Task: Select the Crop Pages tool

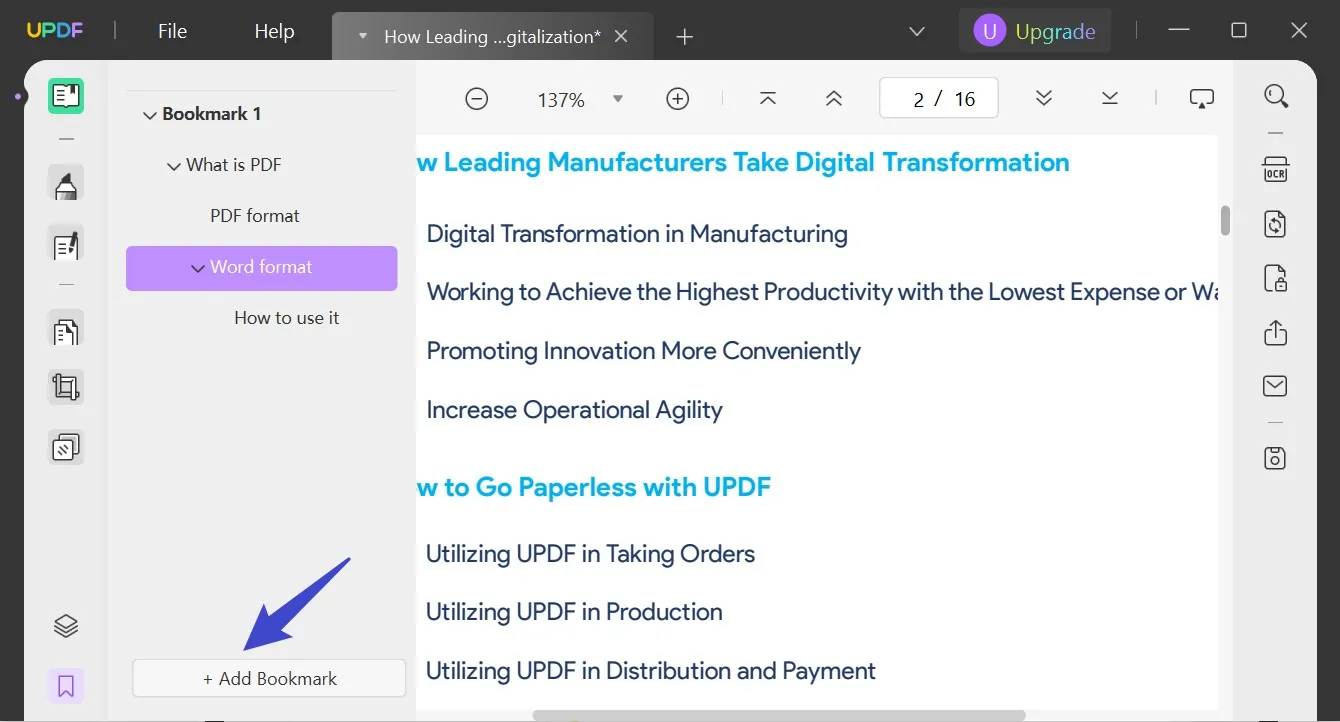Action: pos(66,388)
